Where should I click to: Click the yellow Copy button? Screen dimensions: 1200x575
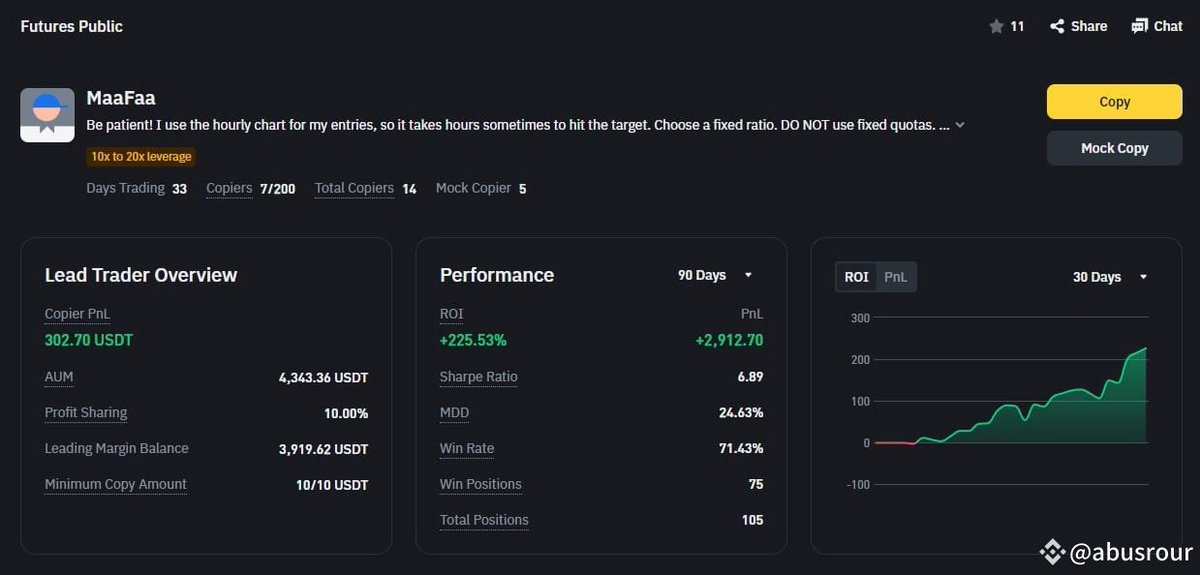[x=1114, y=102]
